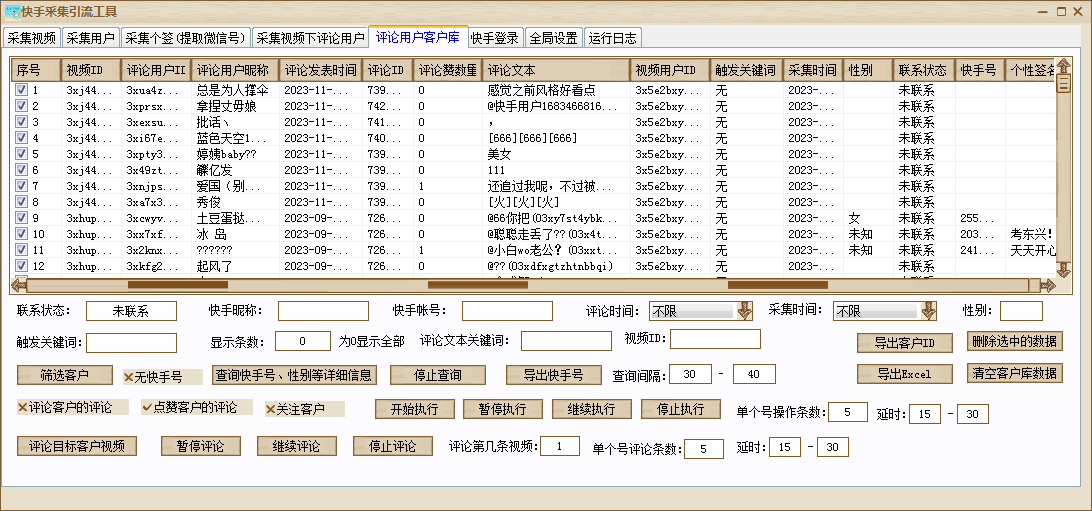Switch to the 采集视频 tab
1092x511 pixels.
pyautogui.click(x=32, y=38)
